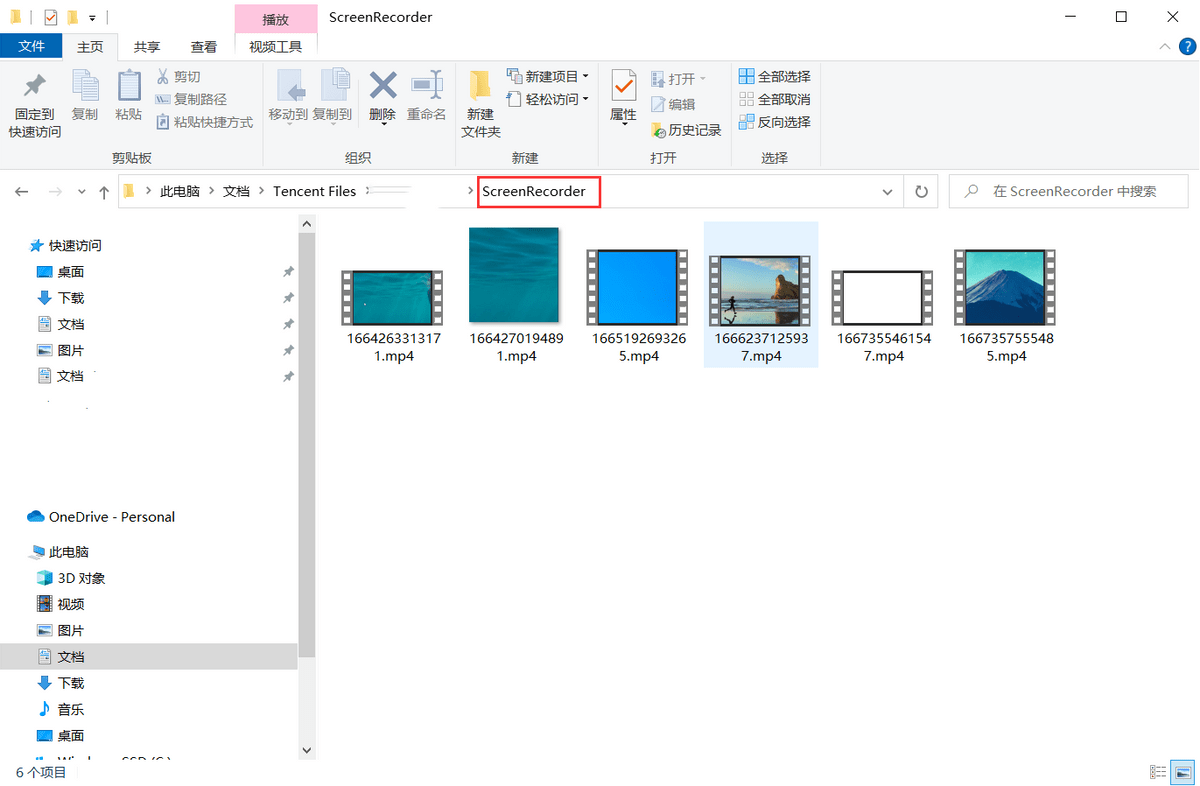Go to 文档 in the address path
This screenshot has height=786, width=1200.
coord(236,191)
